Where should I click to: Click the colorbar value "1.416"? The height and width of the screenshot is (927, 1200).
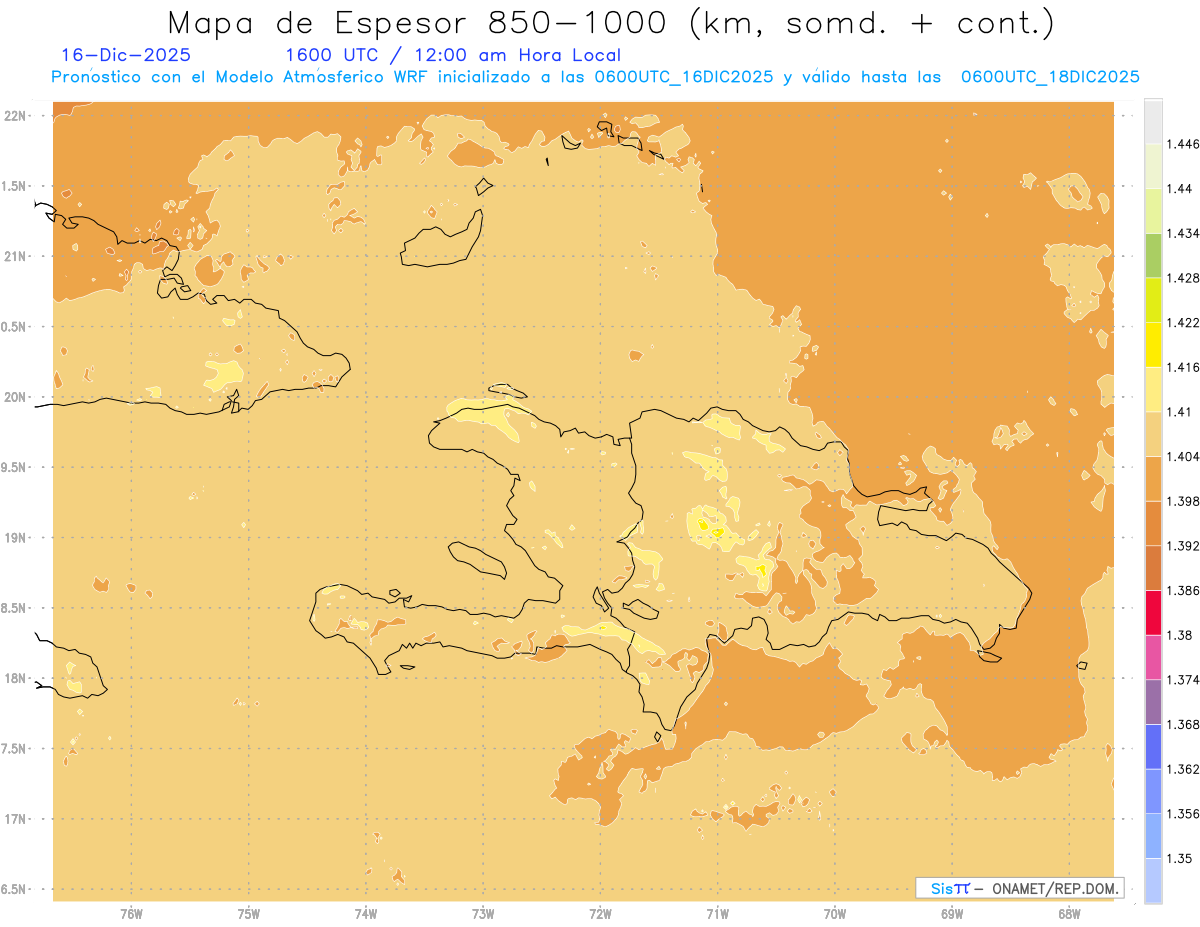tap(1182, 367)
